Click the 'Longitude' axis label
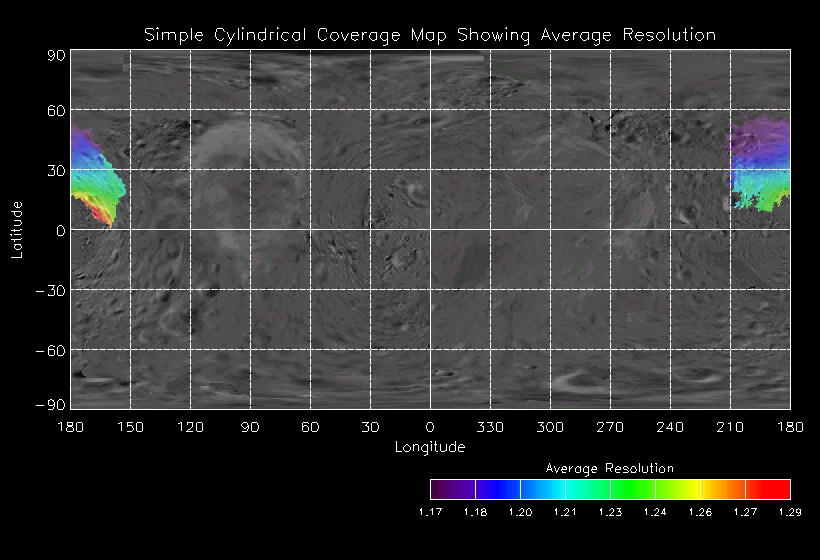 (x=430, y=447)
